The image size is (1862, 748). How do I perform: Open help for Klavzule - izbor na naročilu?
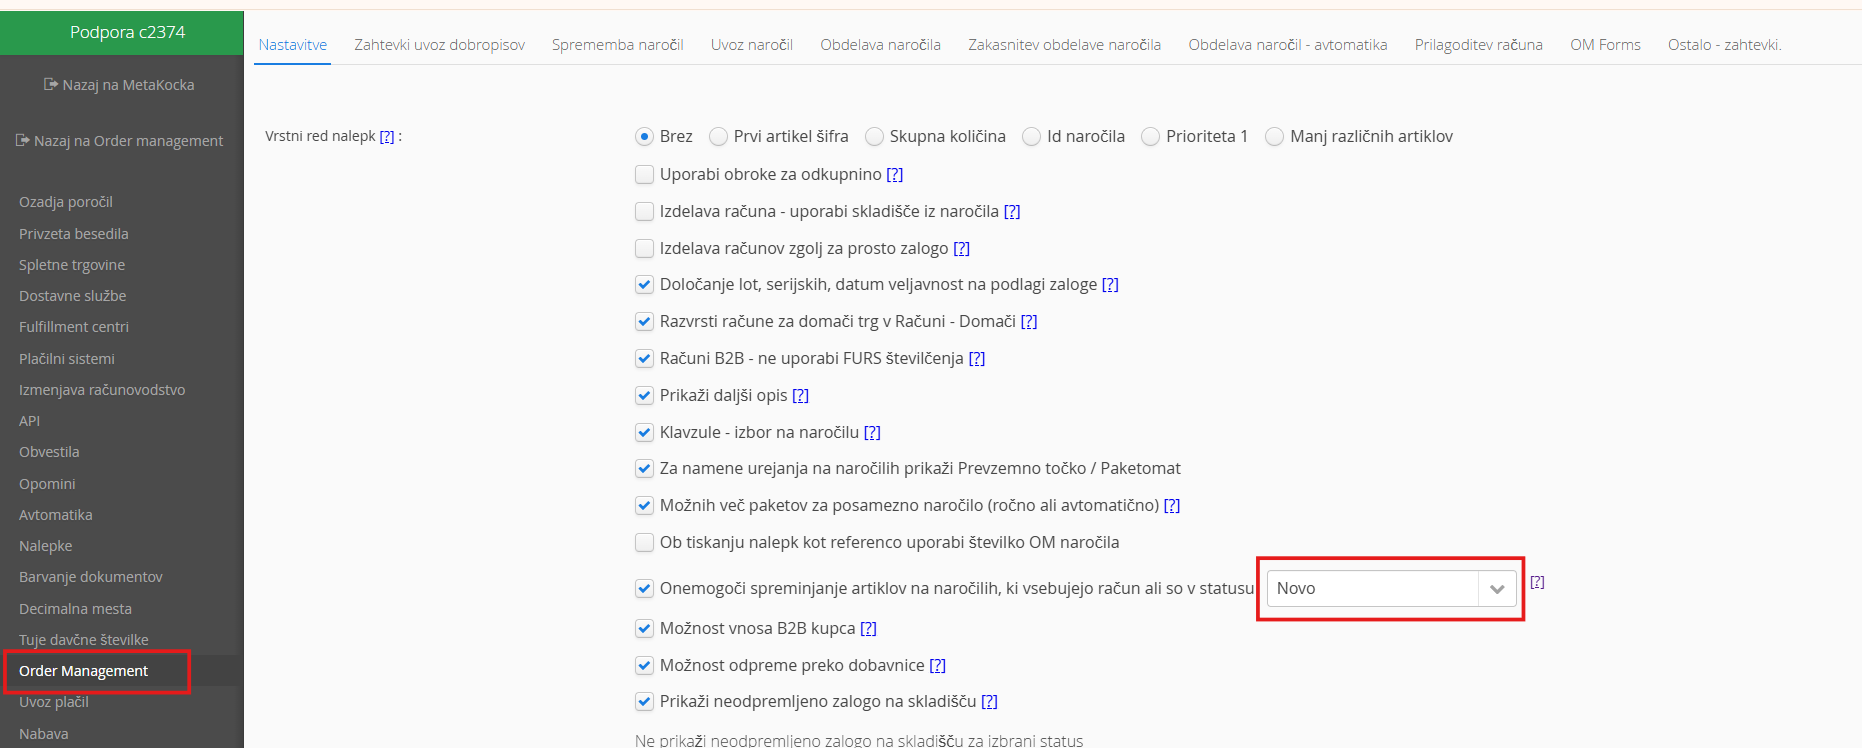[872, 433]
